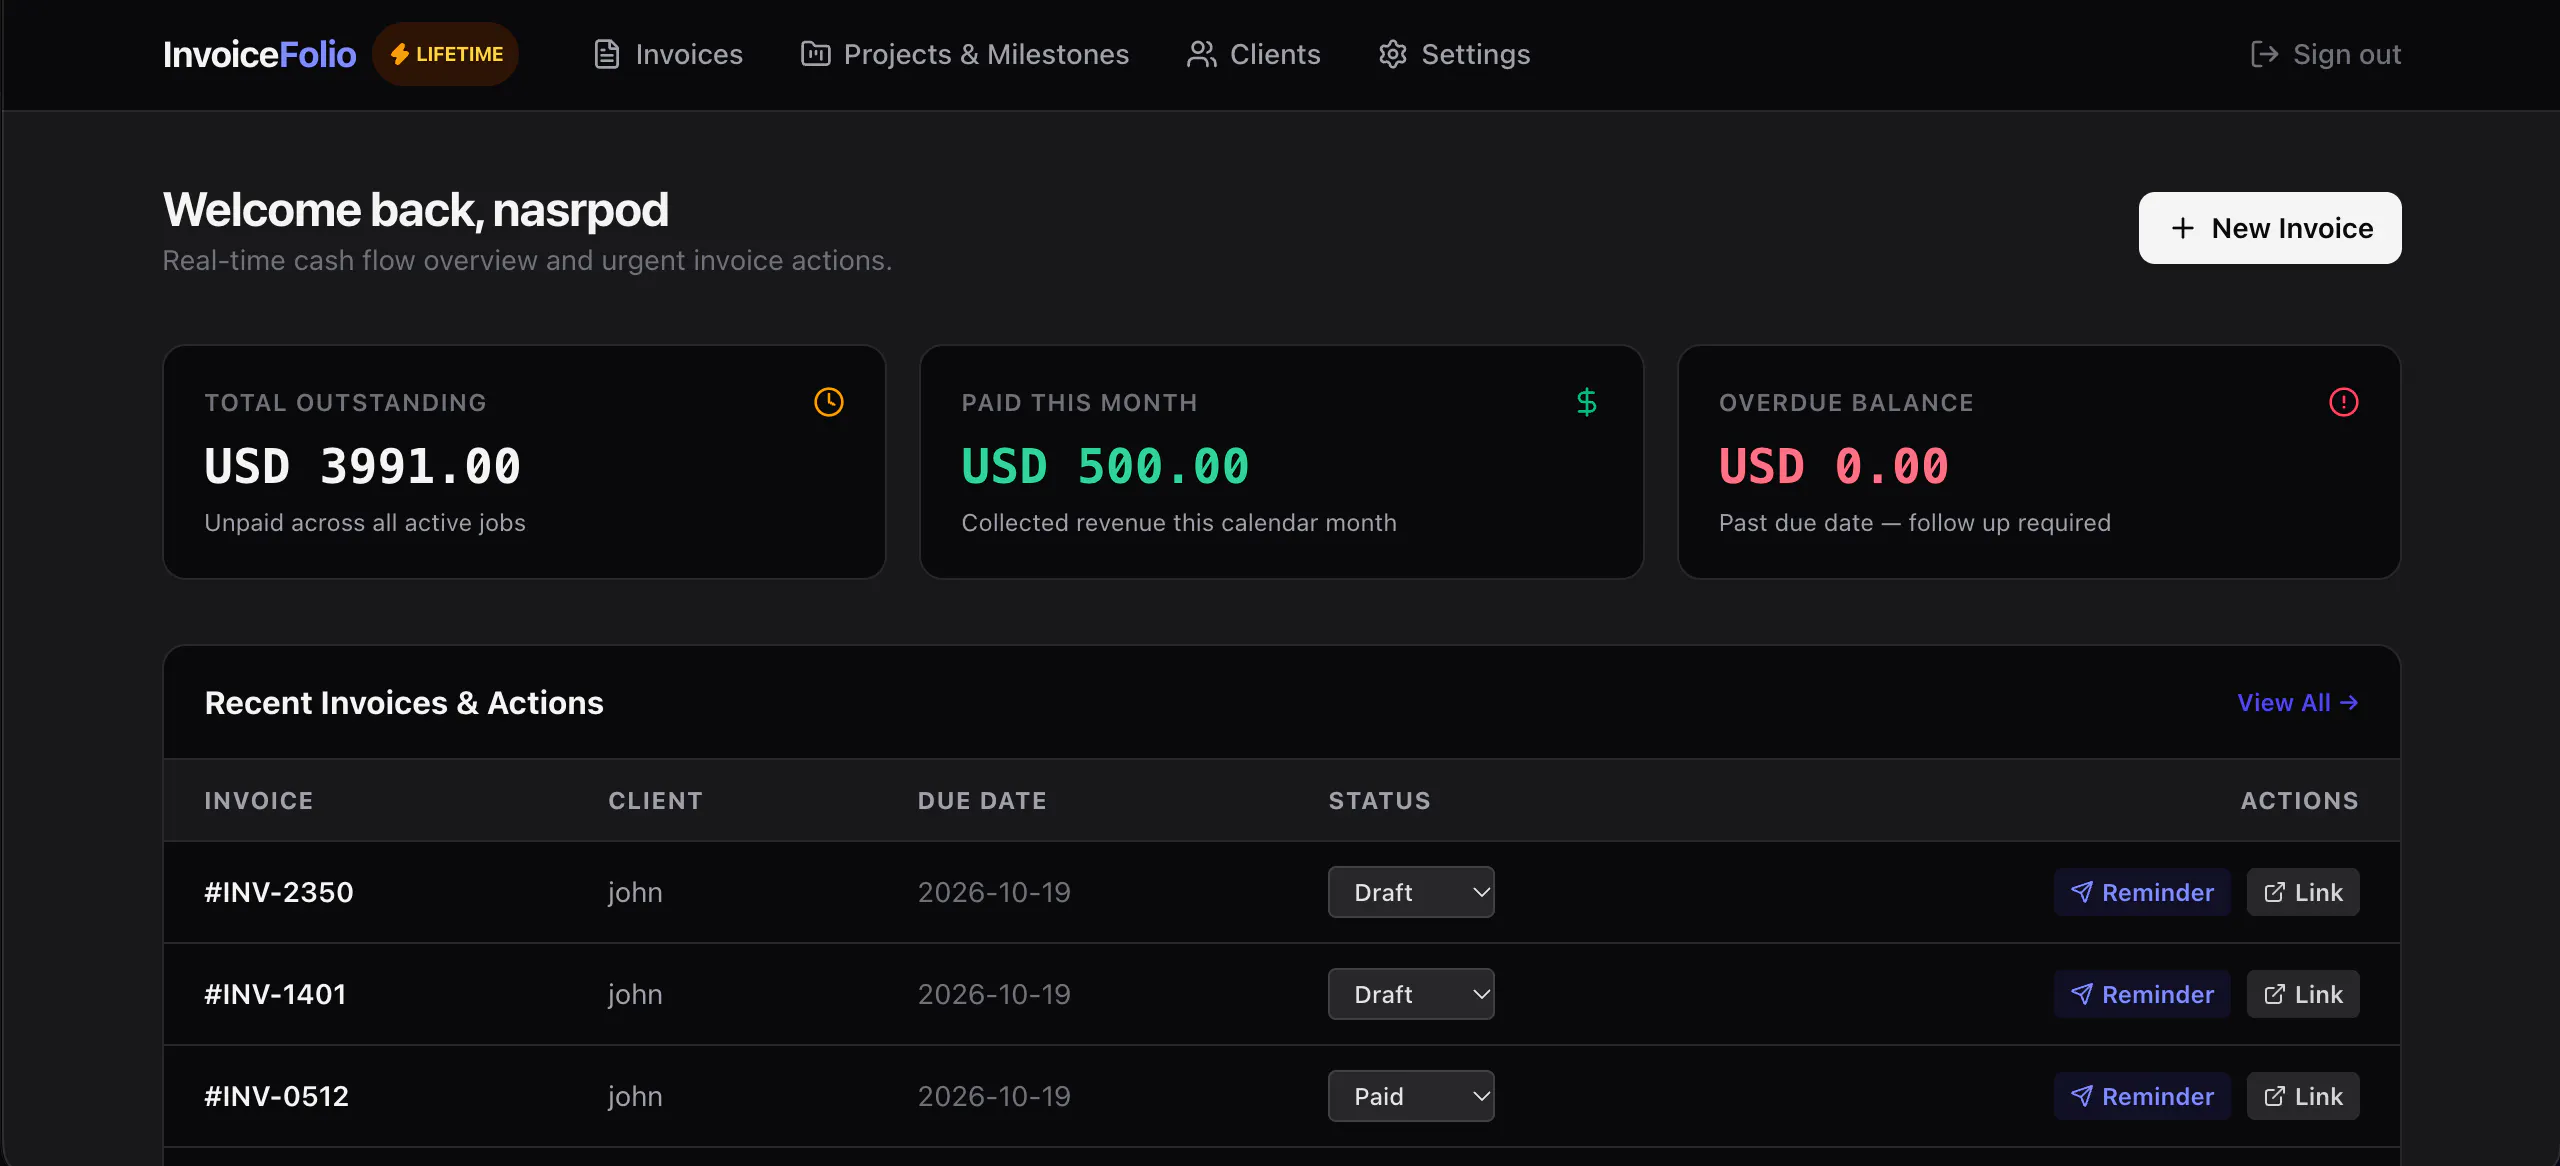Screen dimensions: 2560x1166
Task: Click the Lifetime plan badge
Action: [446, 54]
